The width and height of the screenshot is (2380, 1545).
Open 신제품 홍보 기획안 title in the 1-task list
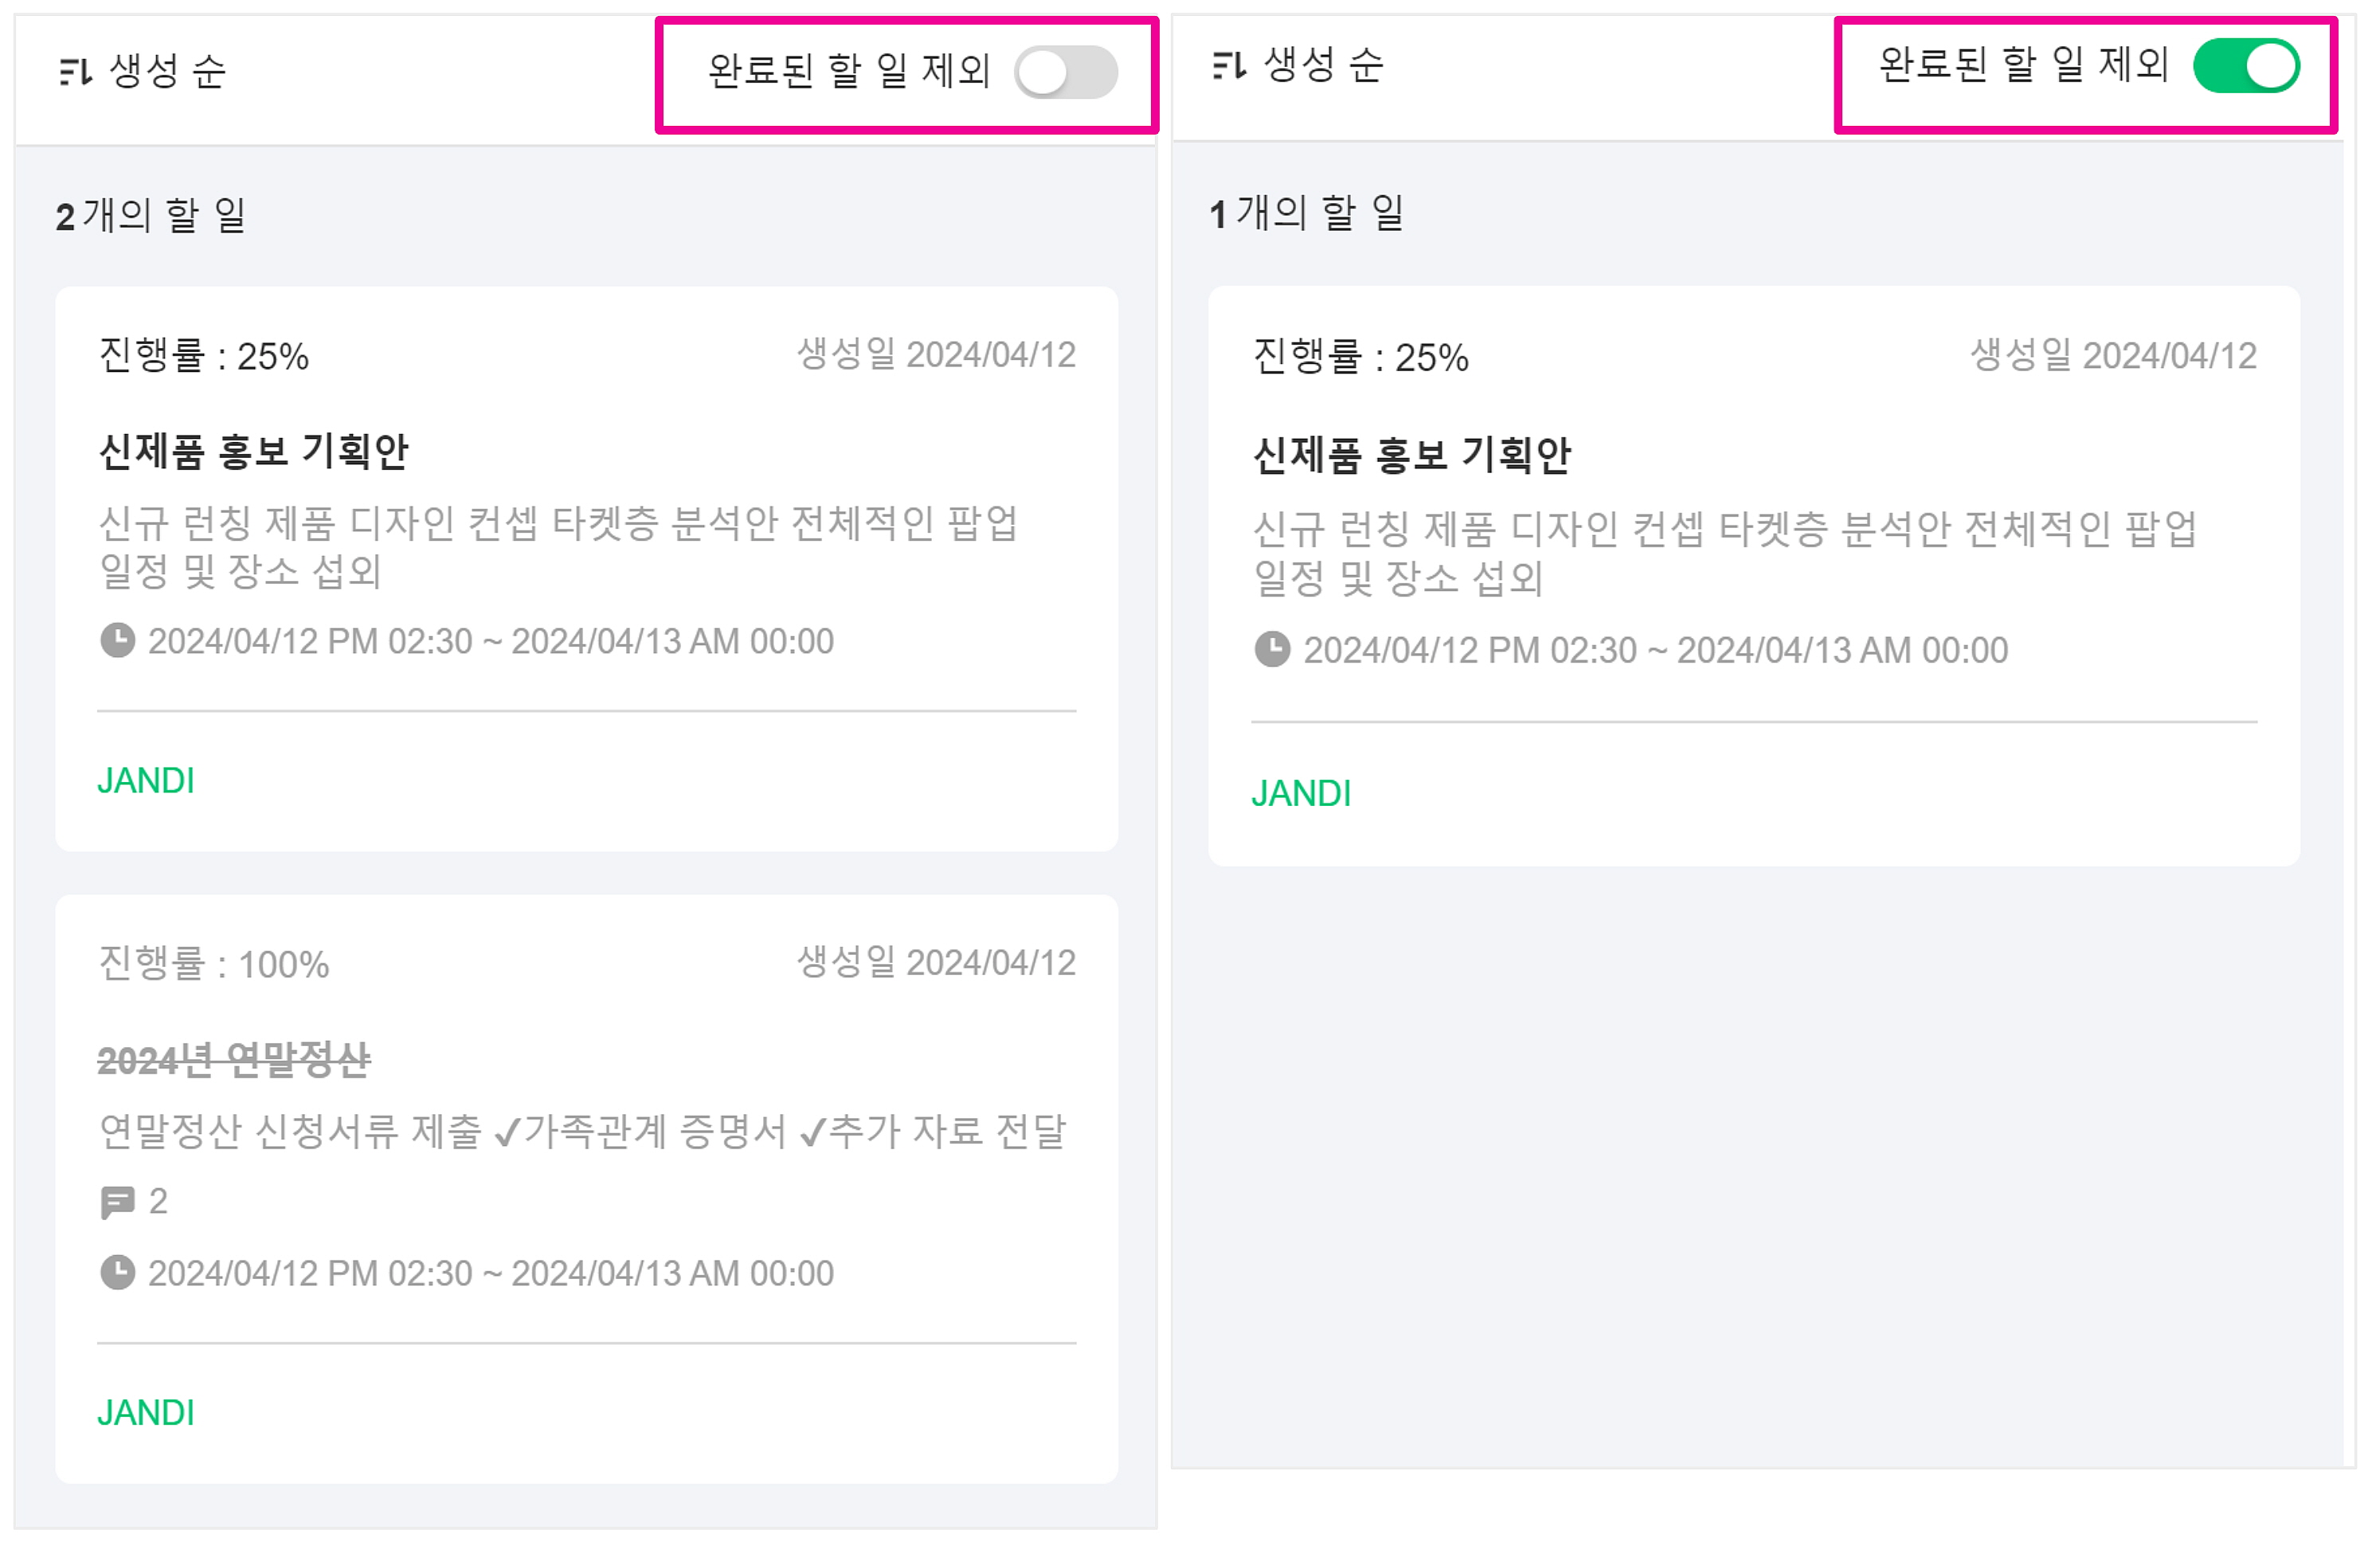(x=1411, y=456)
